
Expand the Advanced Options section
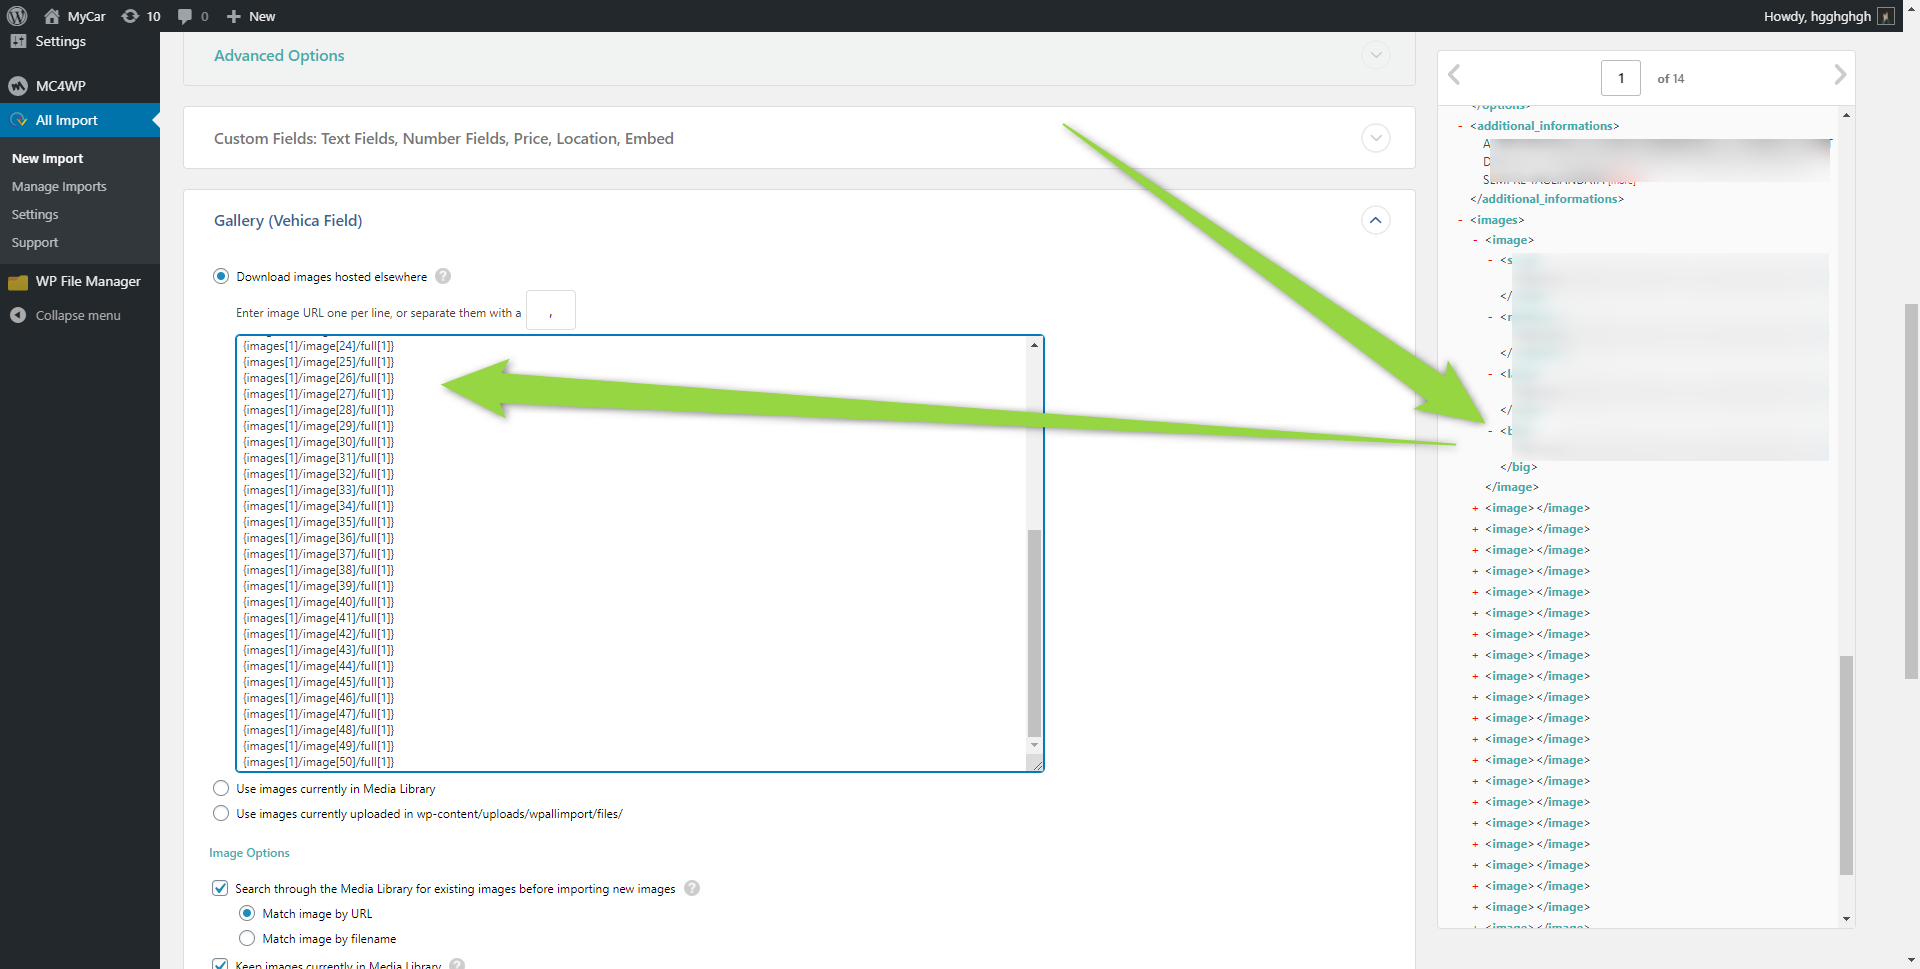click(x=1376, y=55)
